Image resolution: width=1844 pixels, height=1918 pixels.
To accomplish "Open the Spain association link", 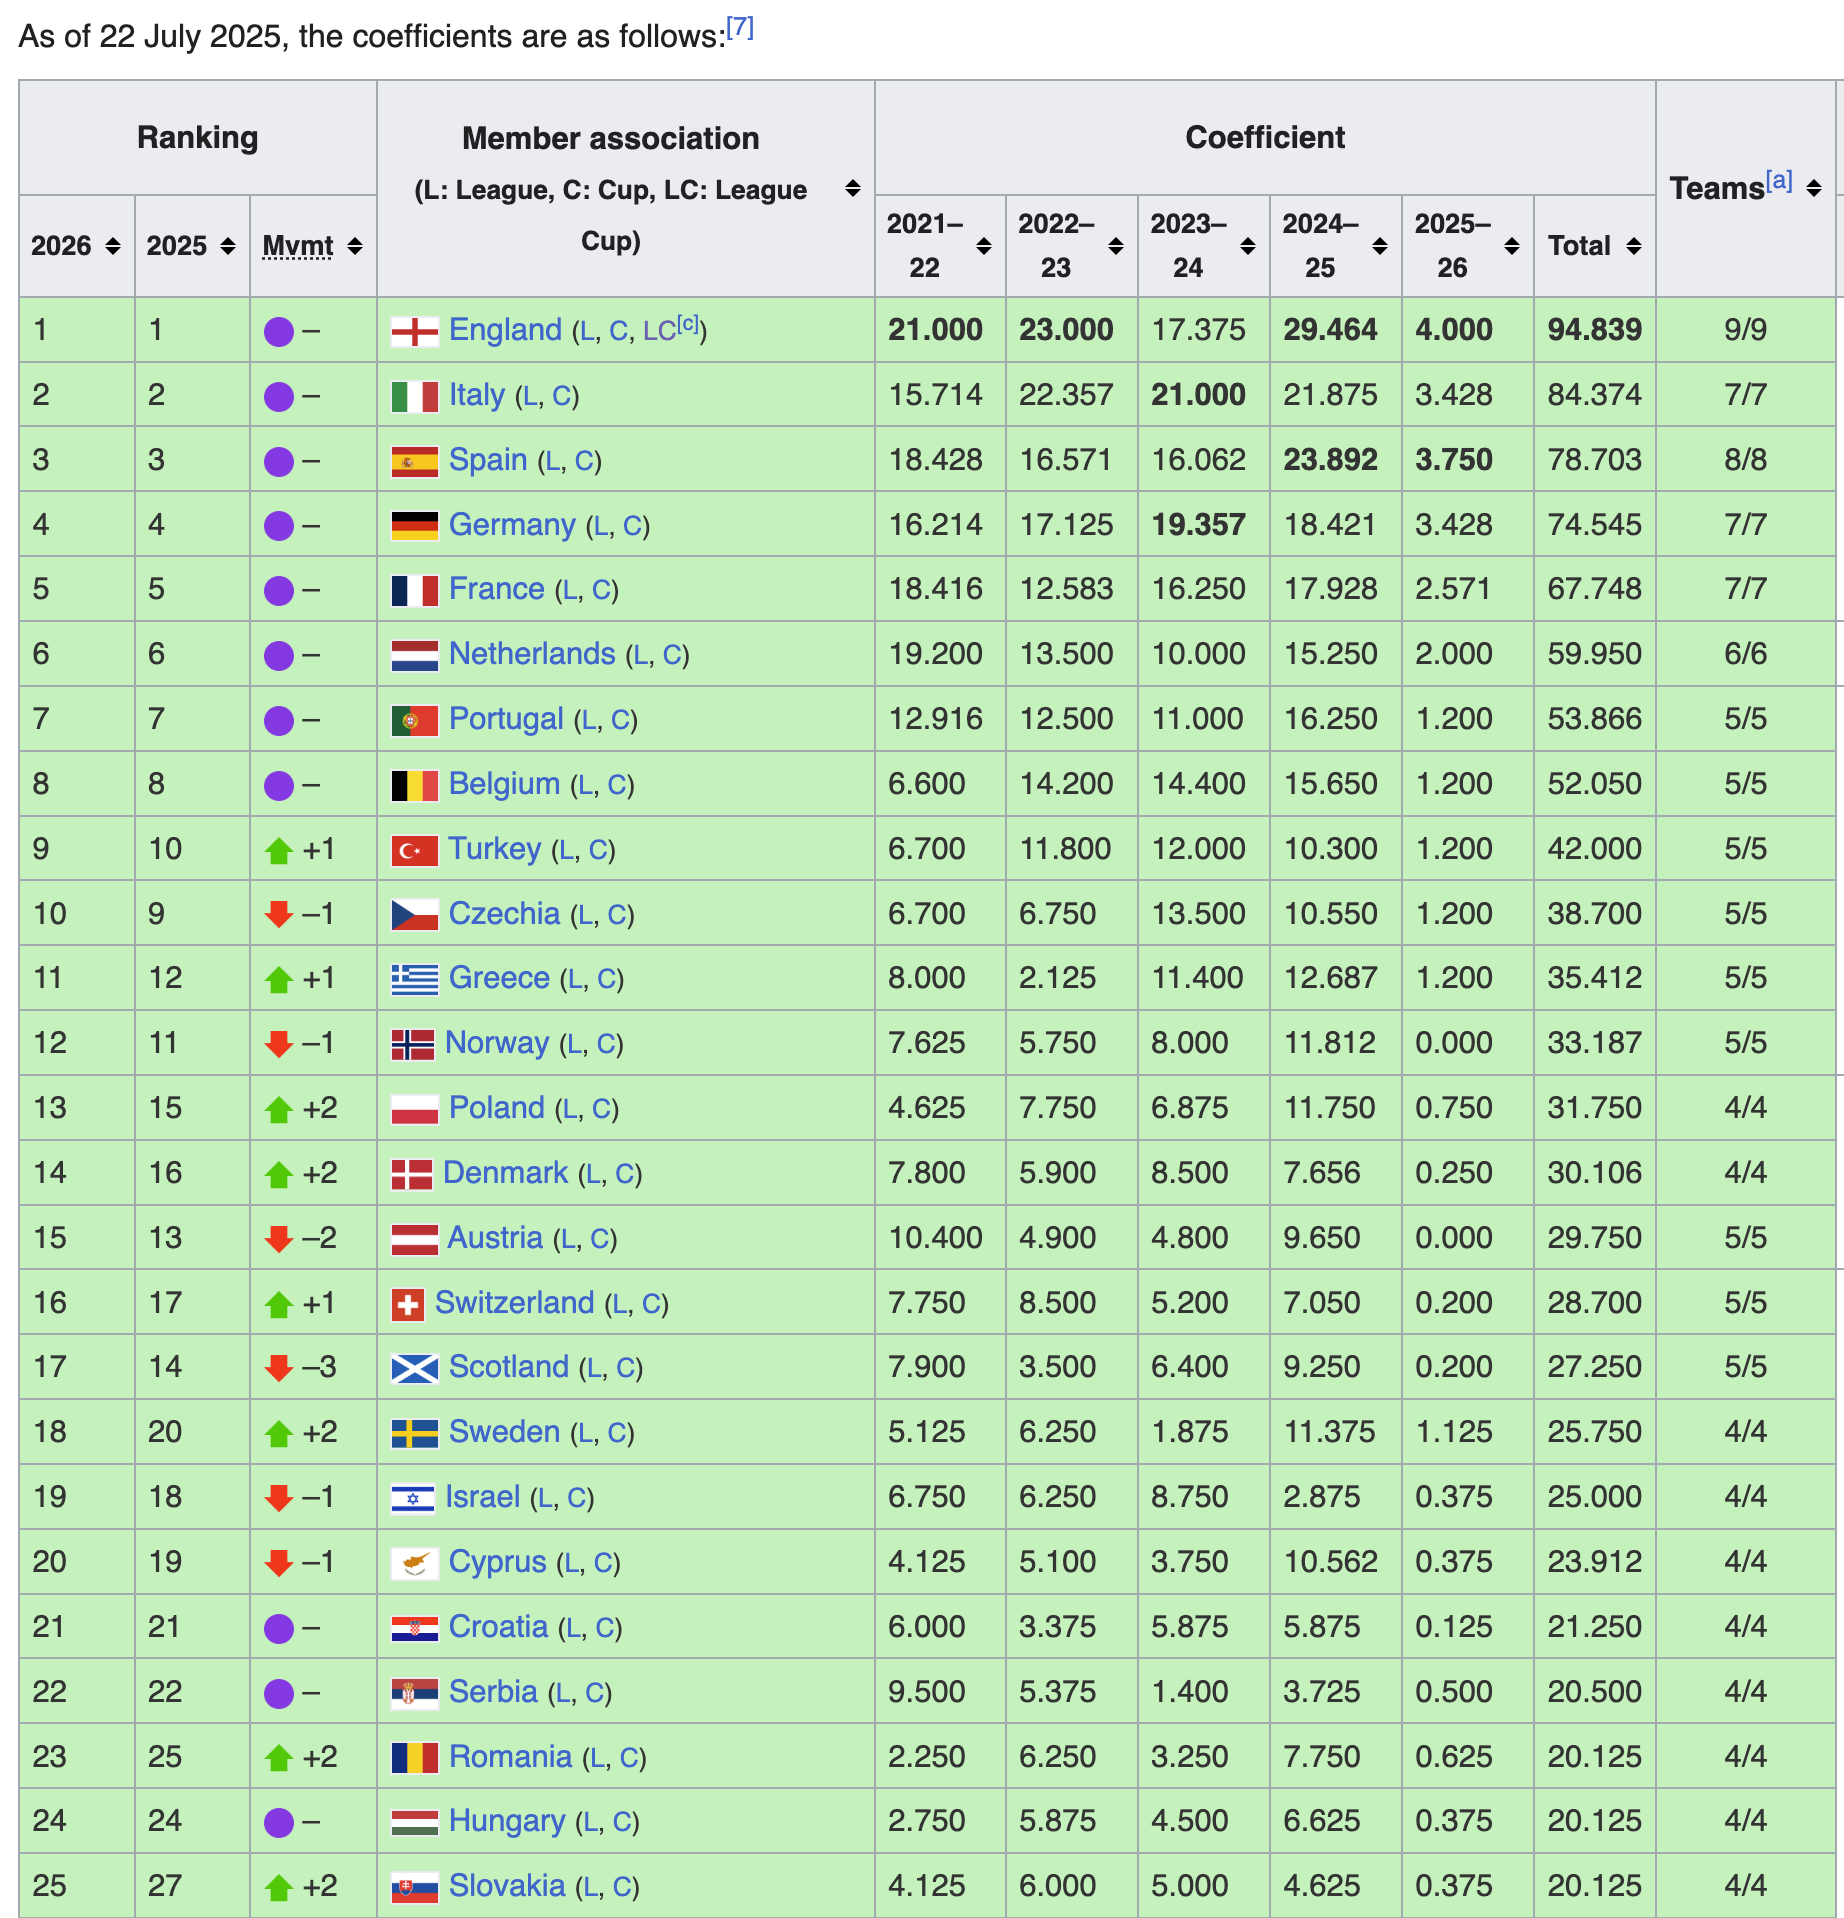I will click(488, 460).
